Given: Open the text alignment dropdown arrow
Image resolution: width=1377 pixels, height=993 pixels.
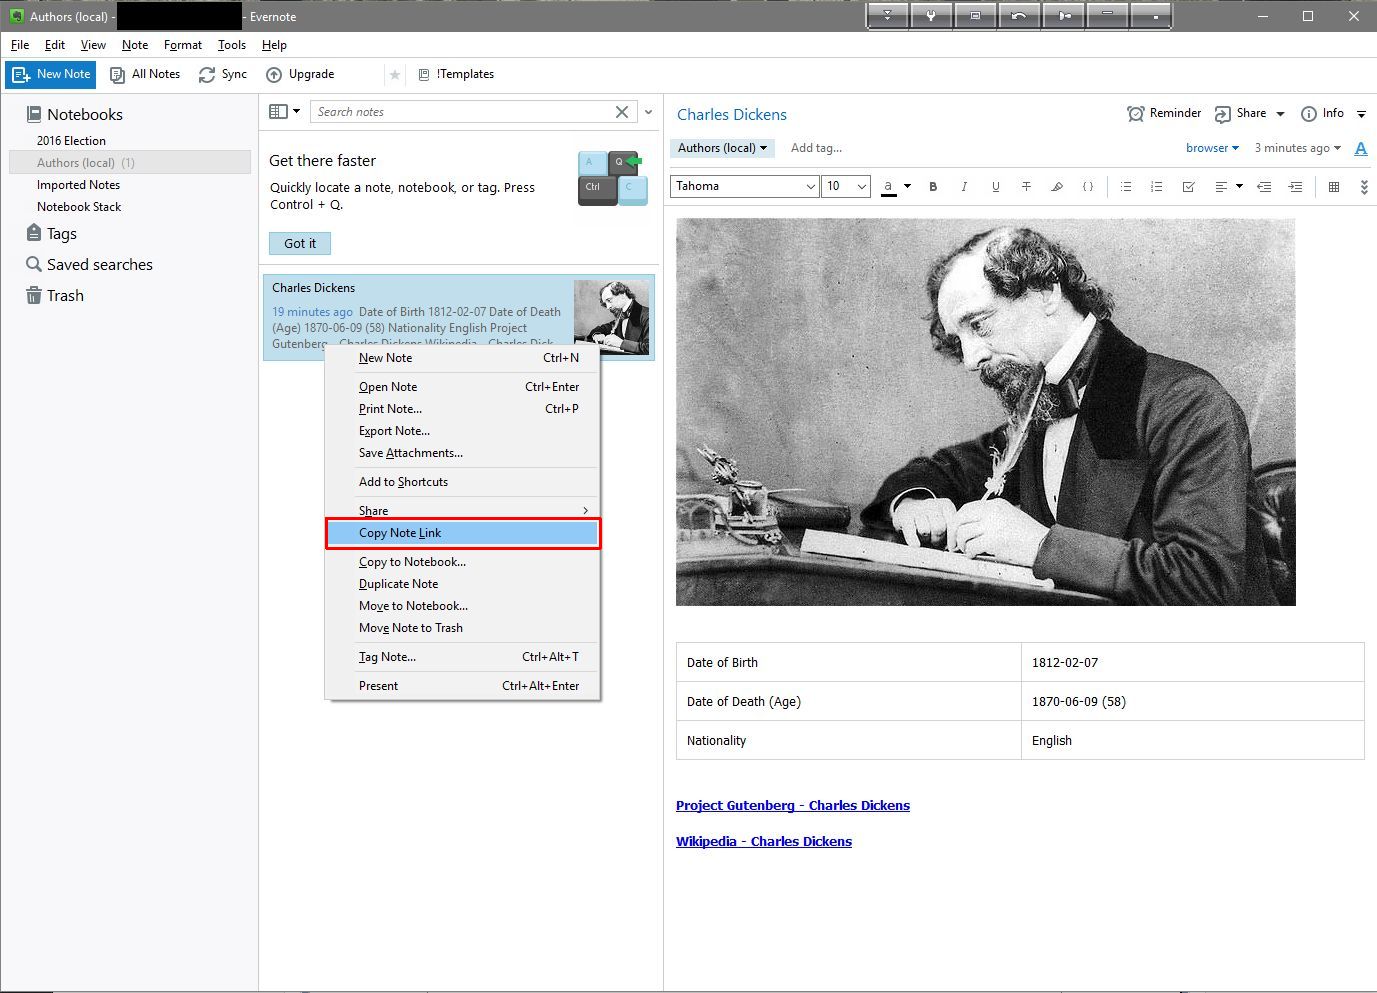Looking at the screenshot, I should (1239, 186).
